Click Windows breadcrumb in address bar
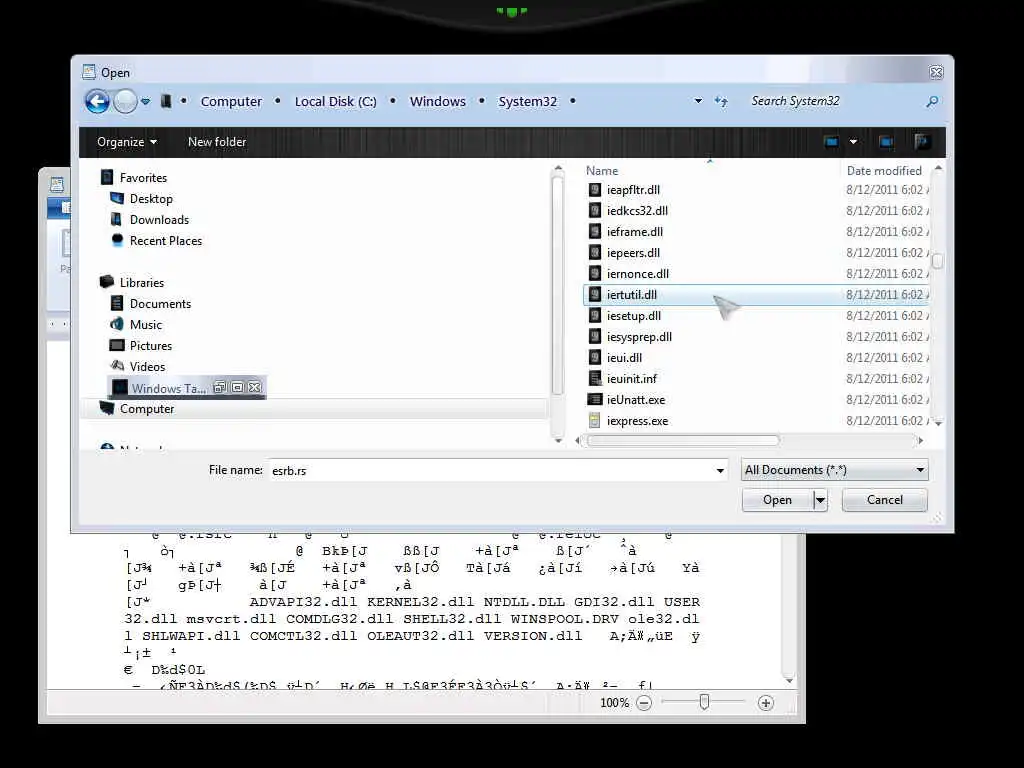This screenshot has width=1024, height=768. tap(438, 101)
